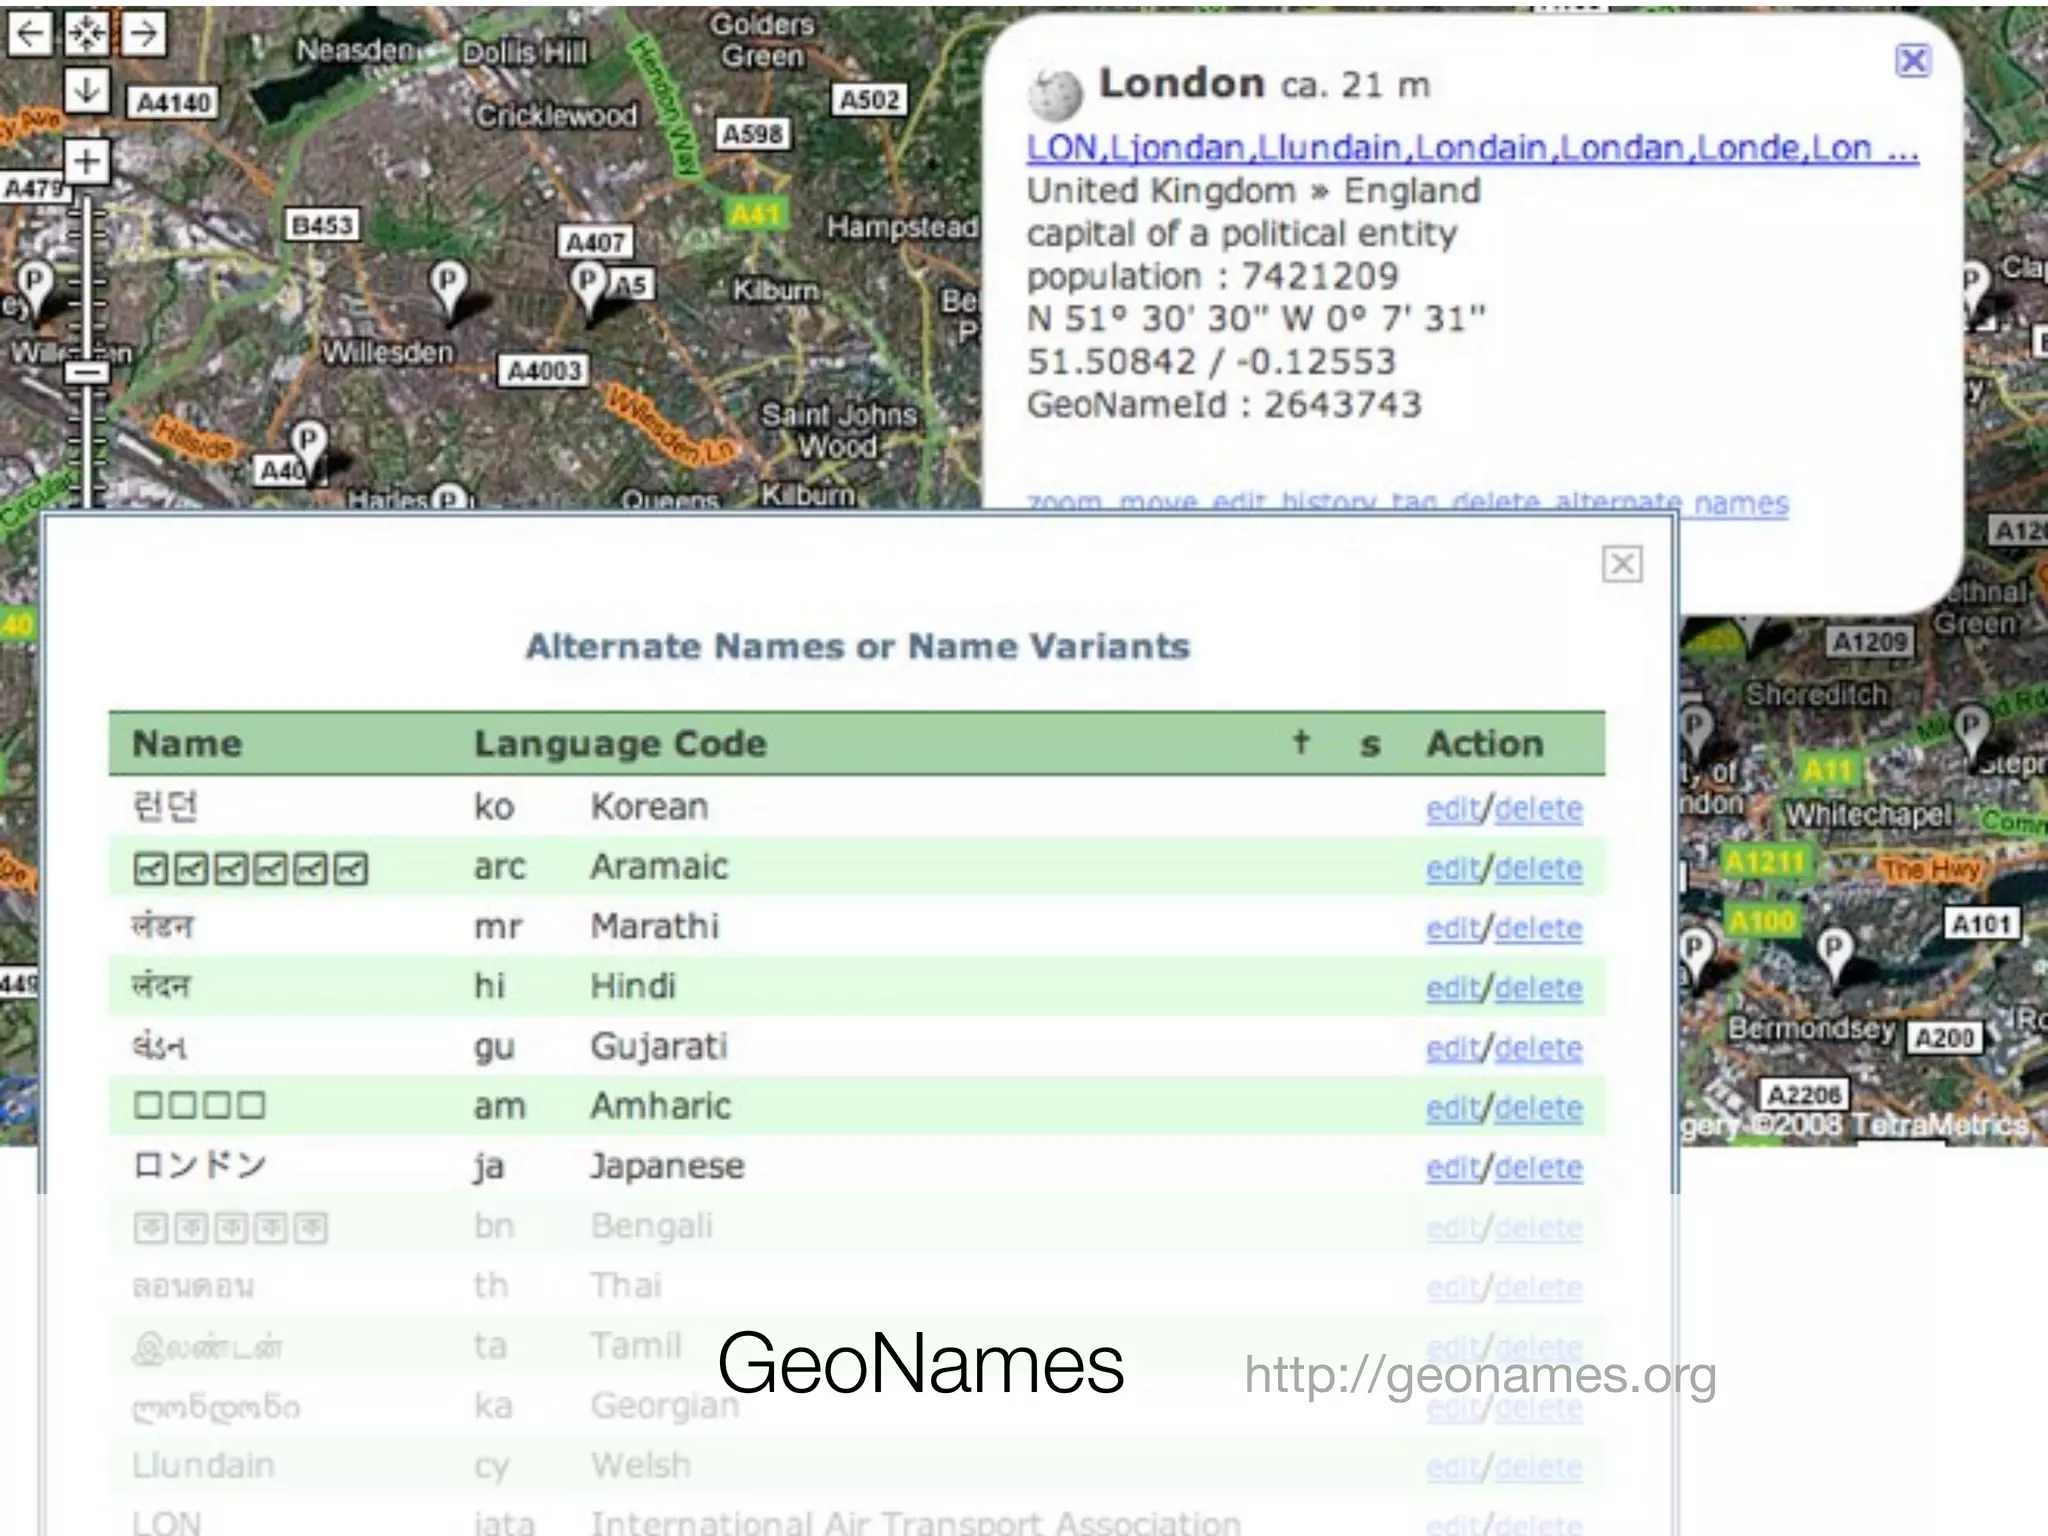Click edit for the Aramaic name

[1452, 868]
